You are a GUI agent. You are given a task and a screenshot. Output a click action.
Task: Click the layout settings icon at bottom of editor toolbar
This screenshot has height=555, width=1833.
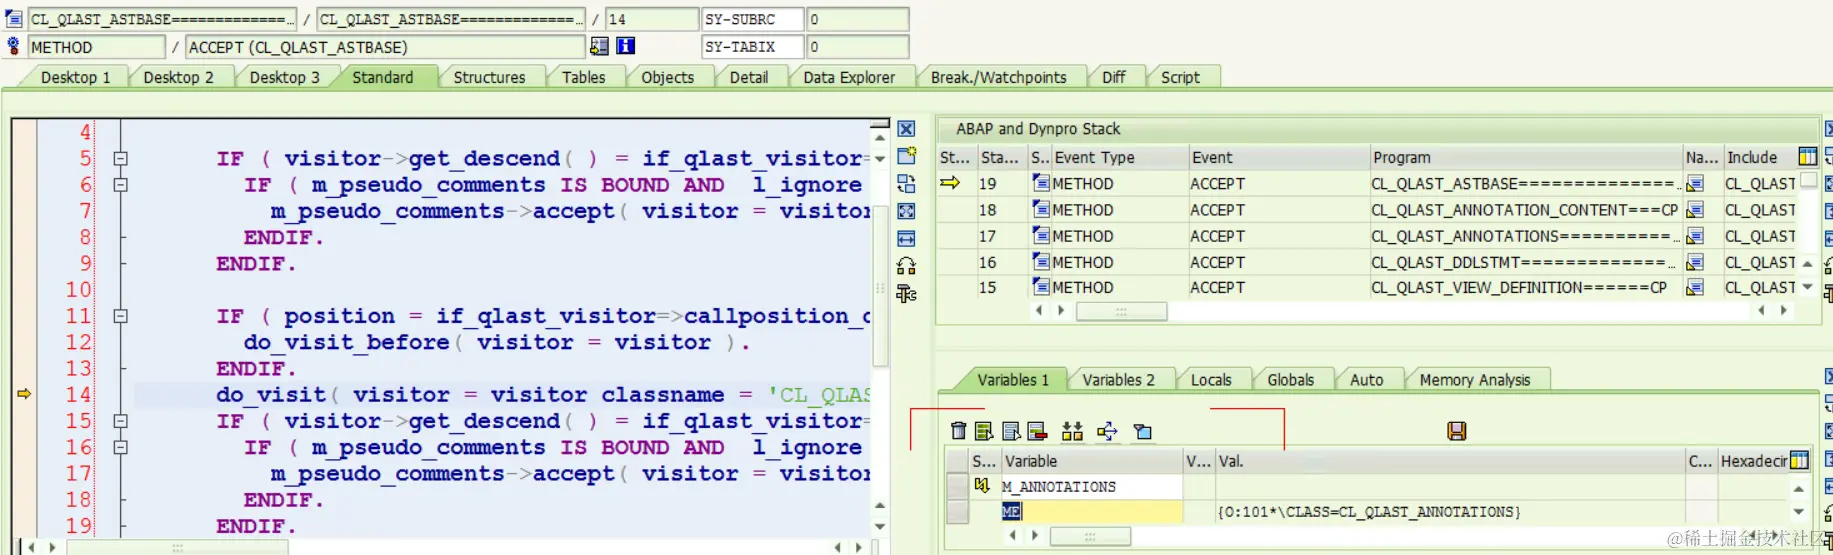click(x=906, y=294)
